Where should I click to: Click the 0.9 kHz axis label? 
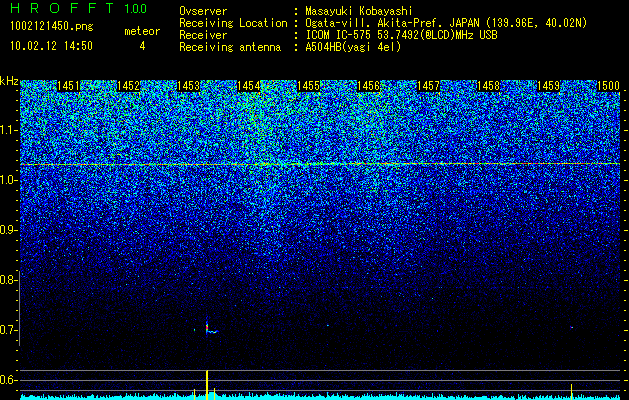[8, 230]
